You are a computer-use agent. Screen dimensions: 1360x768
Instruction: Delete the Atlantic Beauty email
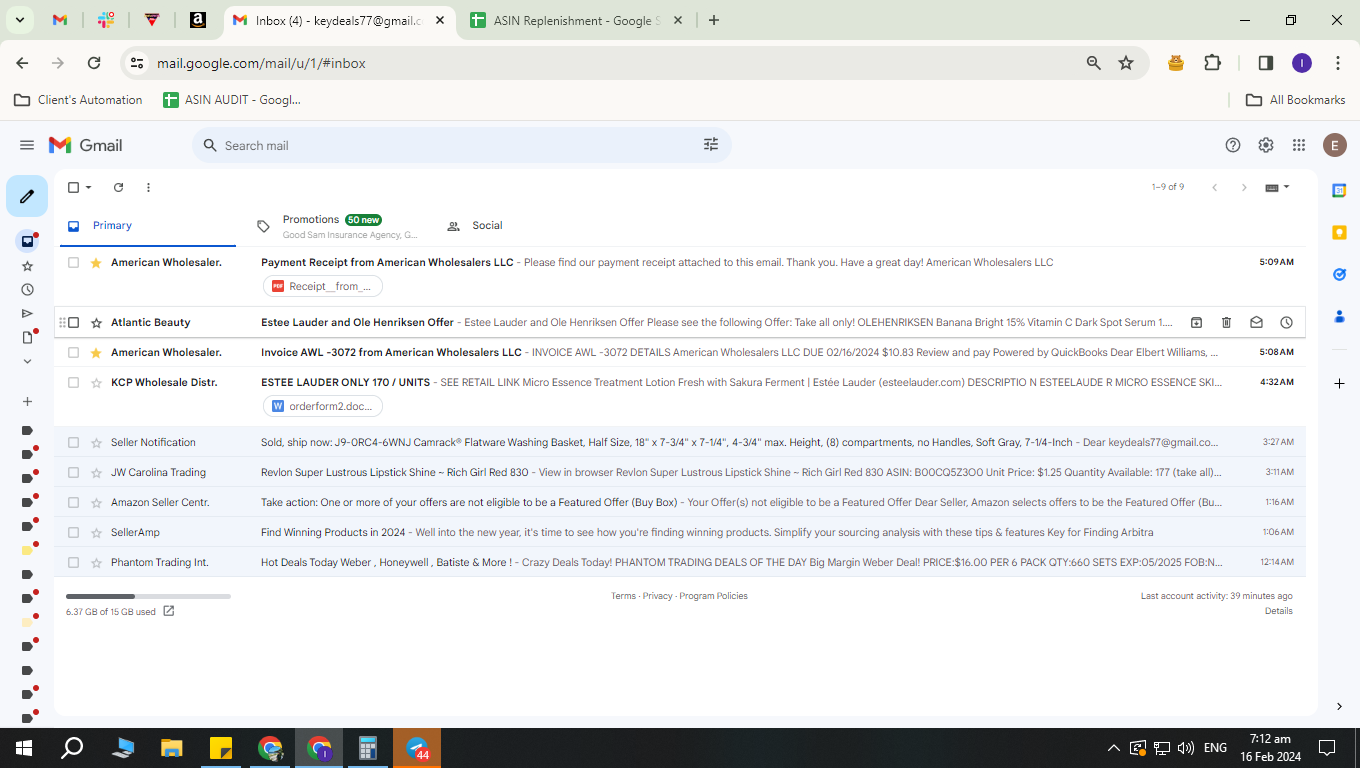coord(1226,322)
